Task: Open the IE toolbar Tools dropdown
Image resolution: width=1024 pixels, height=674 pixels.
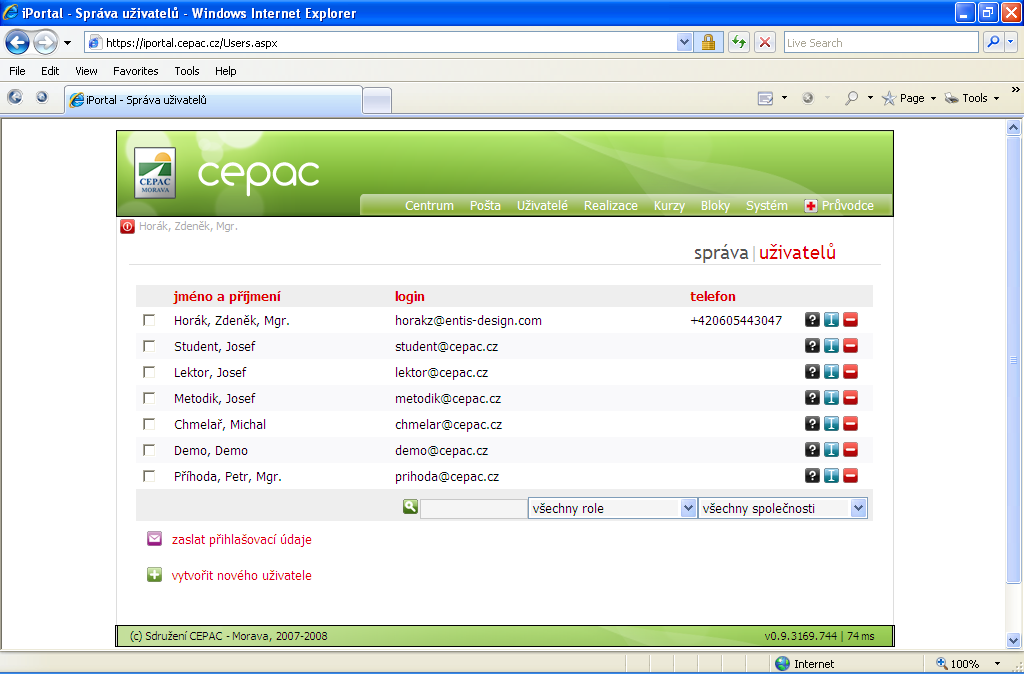Action: [x=972, y=98]
